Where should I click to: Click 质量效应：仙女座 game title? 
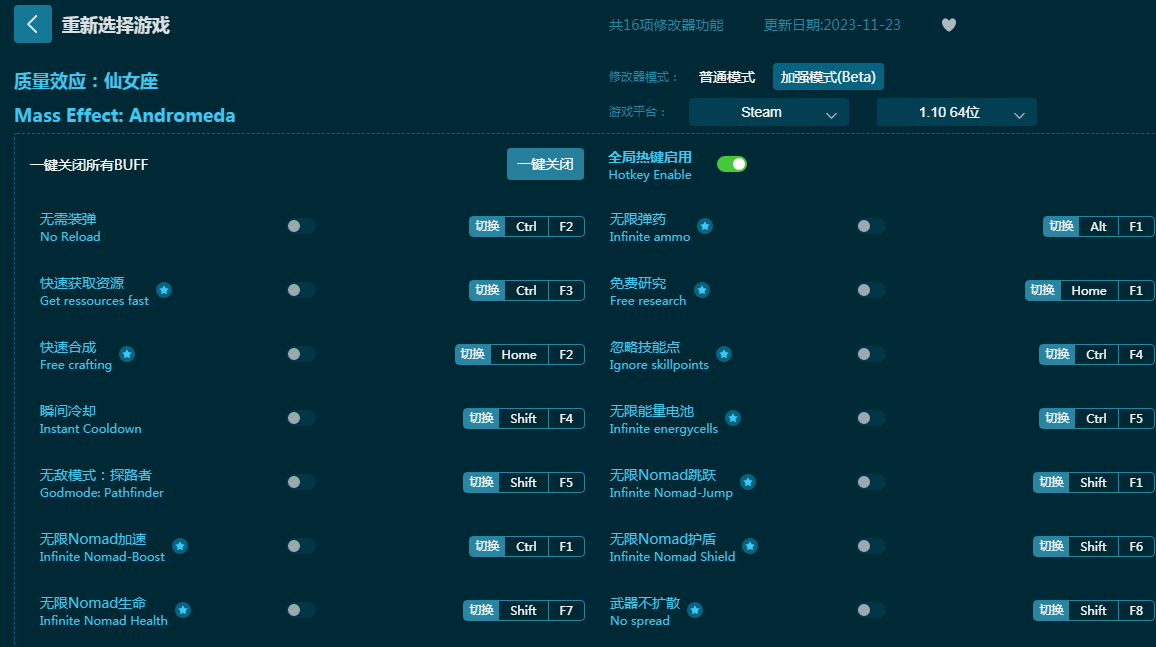(x=86, y=81)
